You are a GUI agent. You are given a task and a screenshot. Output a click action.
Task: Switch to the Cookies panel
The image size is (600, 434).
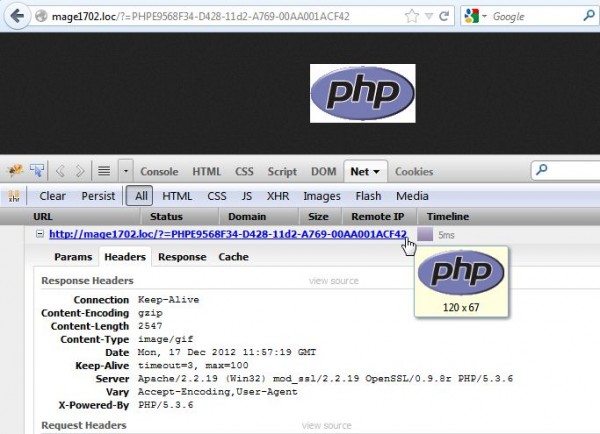pyautogui.click(x=414, y=171)
